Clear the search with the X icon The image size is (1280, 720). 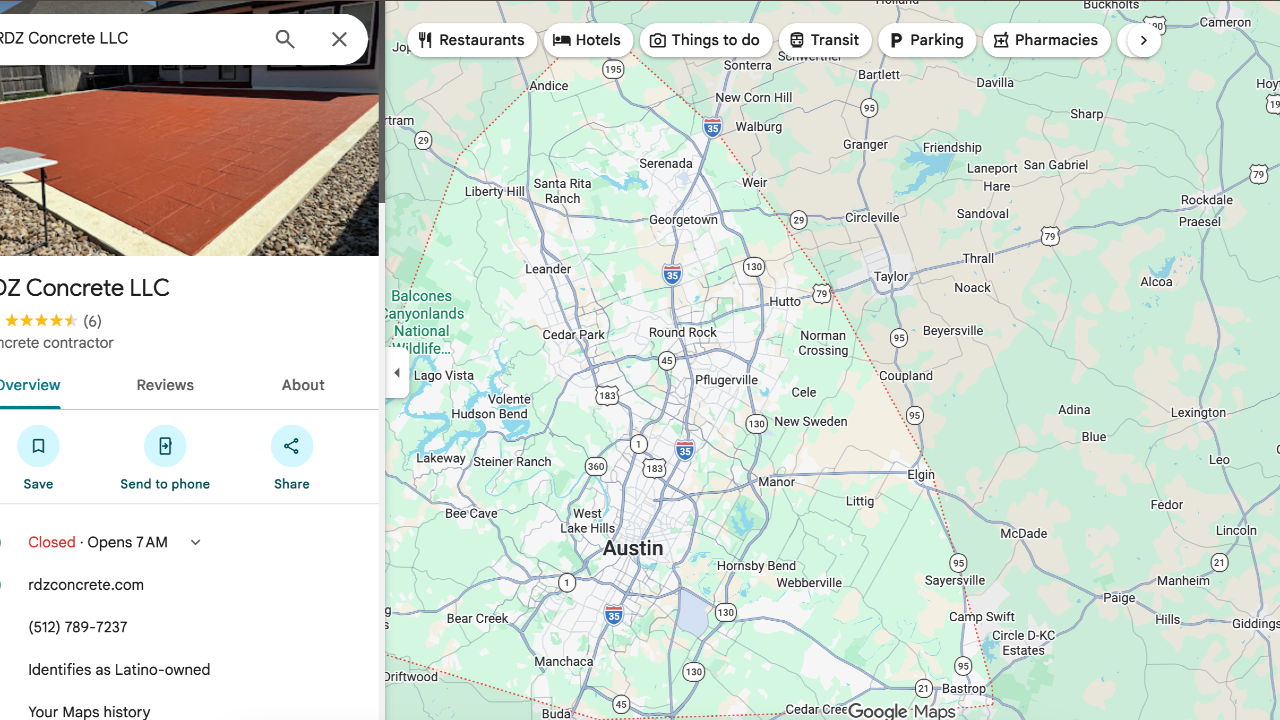(339, 39)
